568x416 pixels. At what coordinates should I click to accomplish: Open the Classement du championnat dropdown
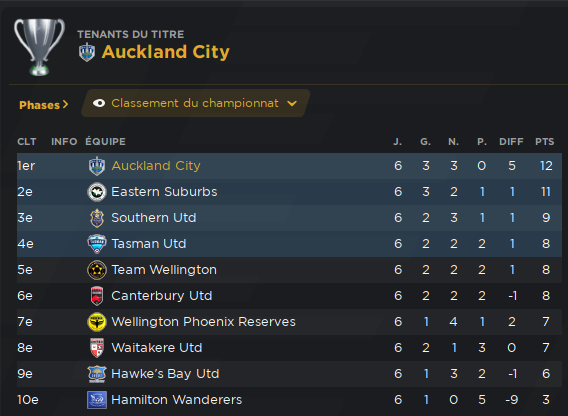(196, 103)
